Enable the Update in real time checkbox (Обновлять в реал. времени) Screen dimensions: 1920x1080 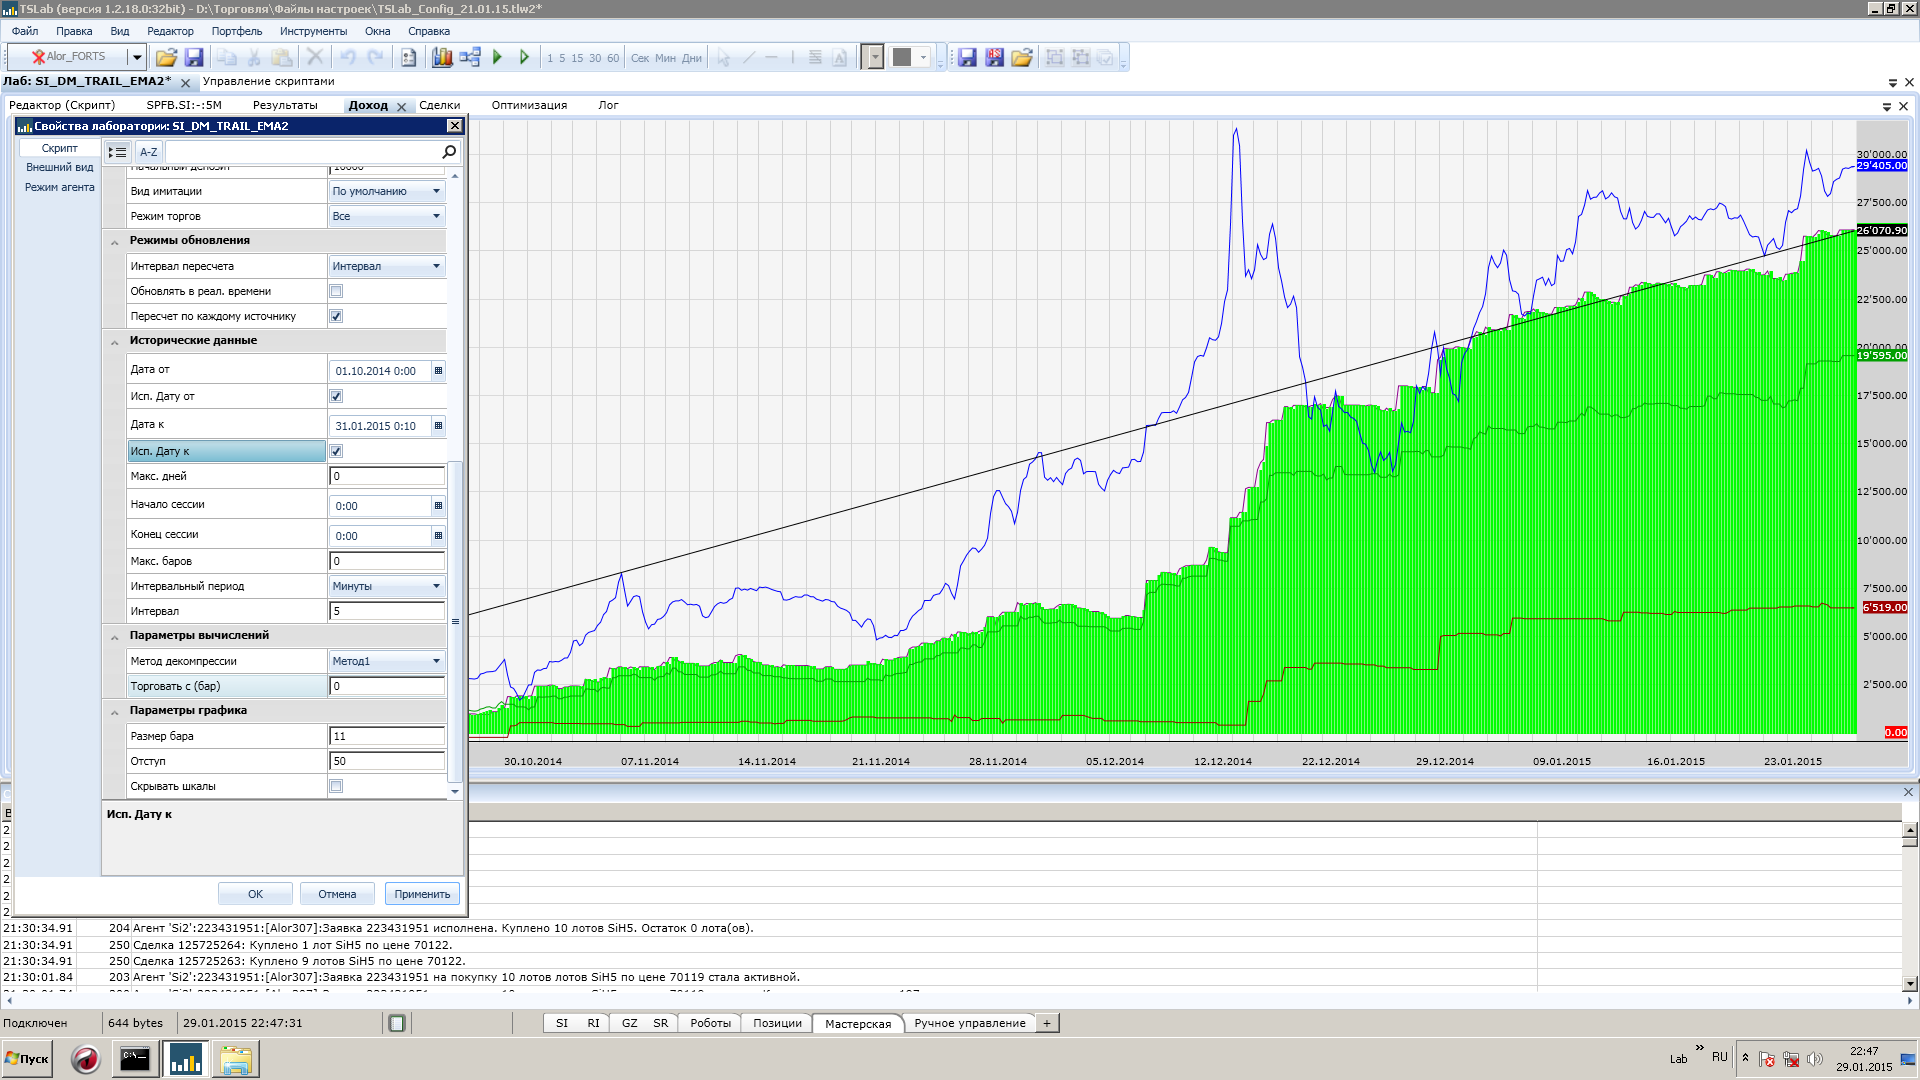[x=336, y=291]
